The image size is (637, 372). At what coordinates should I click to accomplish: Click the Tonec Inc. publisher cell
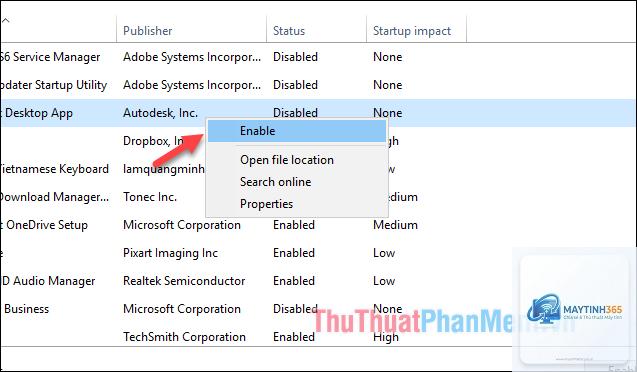click(150, 197)
